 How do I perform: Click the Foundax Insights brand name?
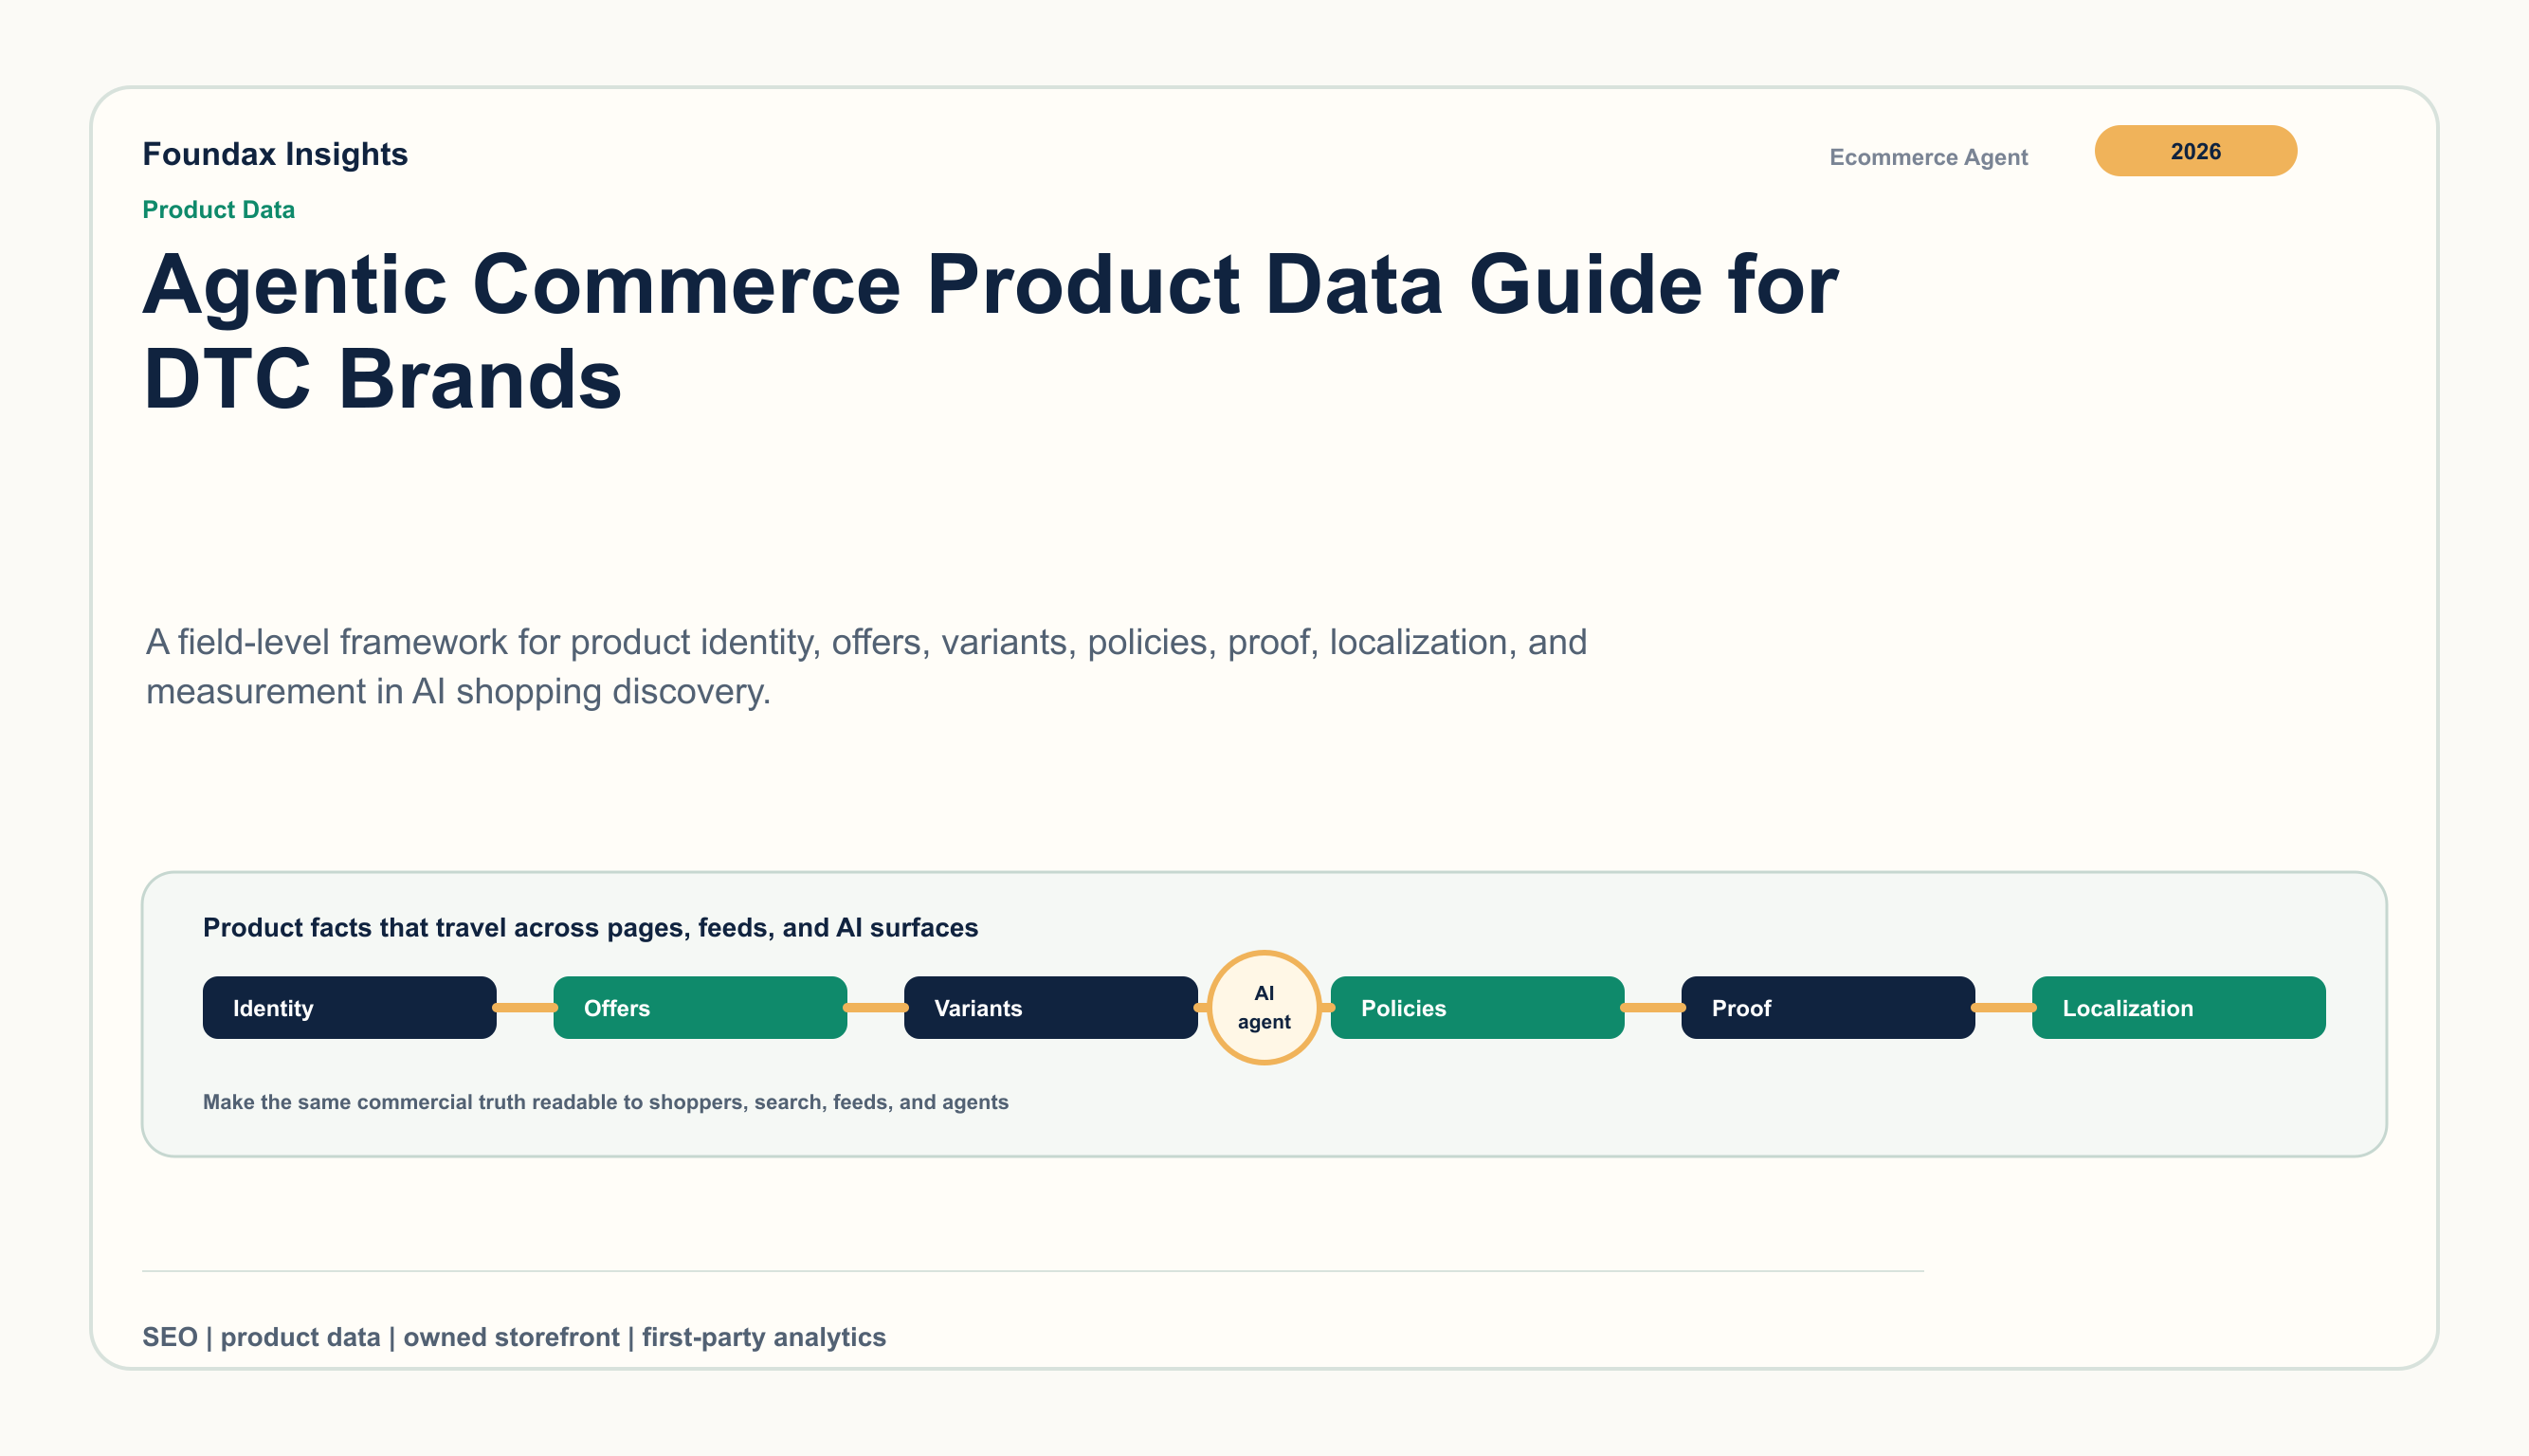point(275,154)
